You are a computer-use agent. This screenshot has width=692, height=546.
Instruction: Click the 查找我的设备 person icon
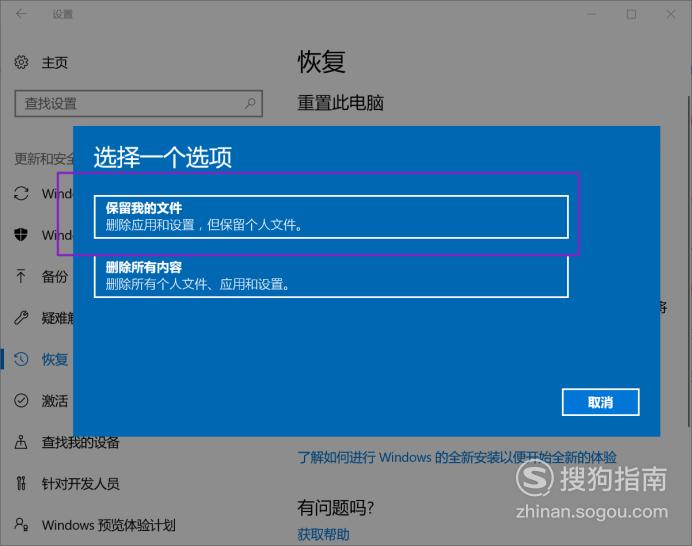21,442
